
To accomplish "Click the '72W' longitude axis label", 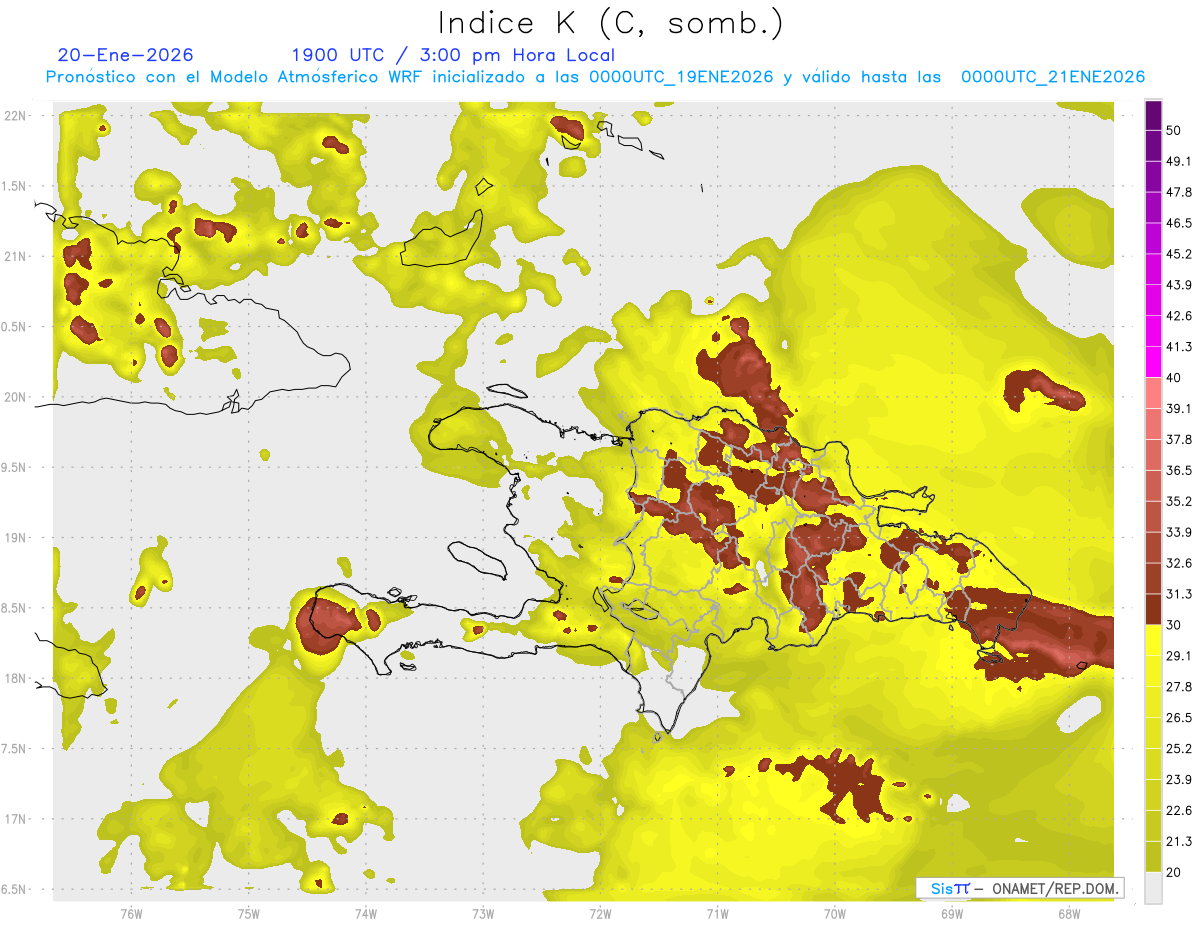I will coord(600,914).
